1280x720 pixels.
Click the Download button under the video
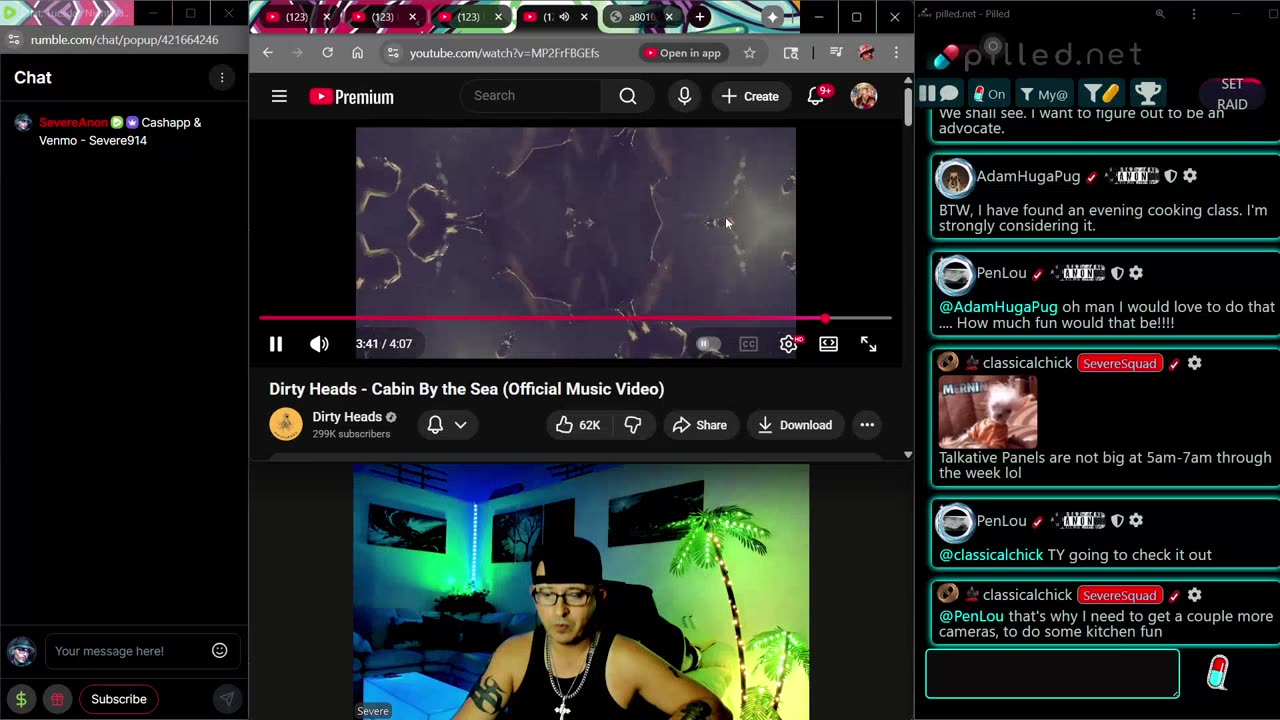coord(795,425)
